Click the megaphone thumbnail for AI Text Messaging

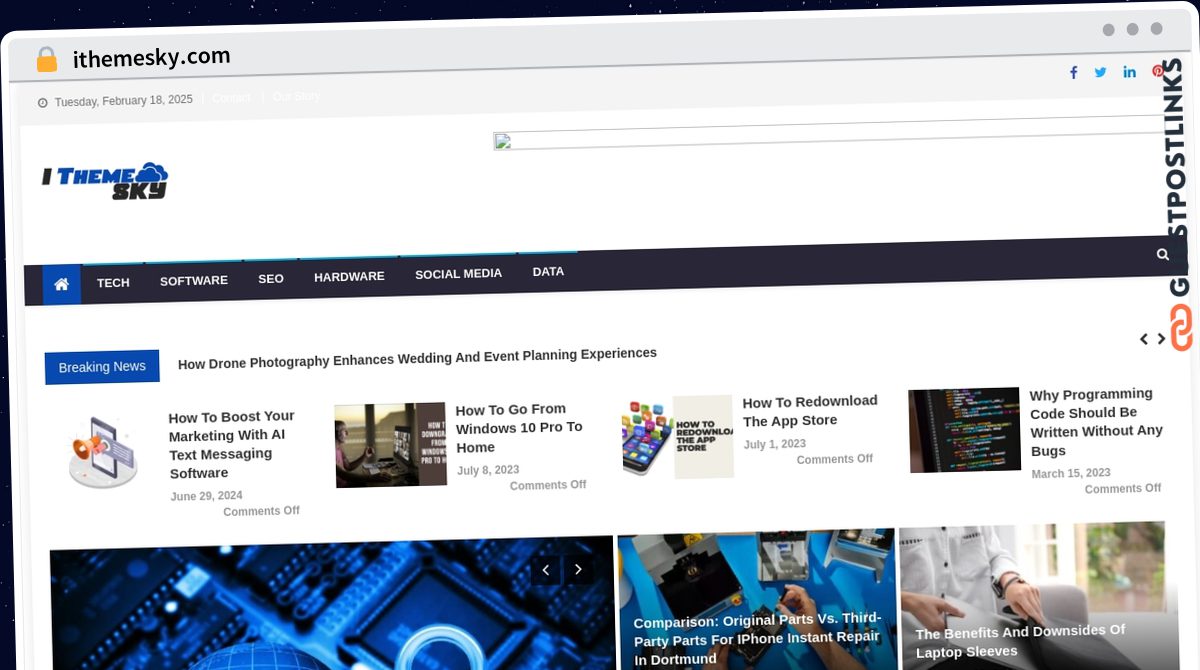tap(103, 451)
